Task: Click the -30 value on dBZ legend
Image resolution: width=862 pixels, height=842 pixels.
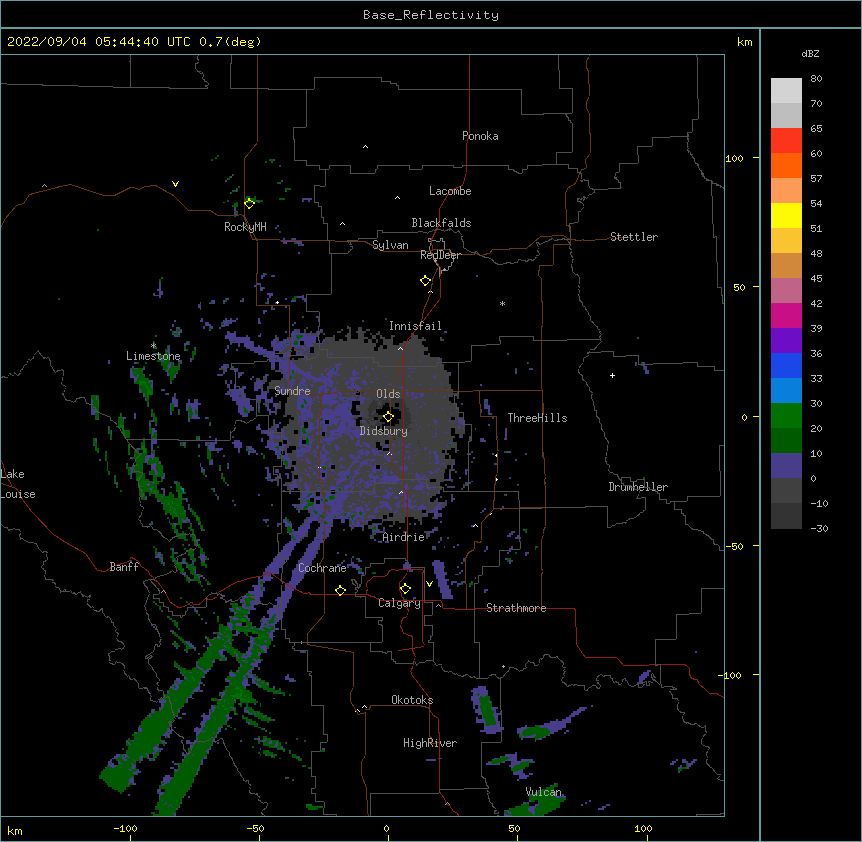Action: (x=819, y=529)
